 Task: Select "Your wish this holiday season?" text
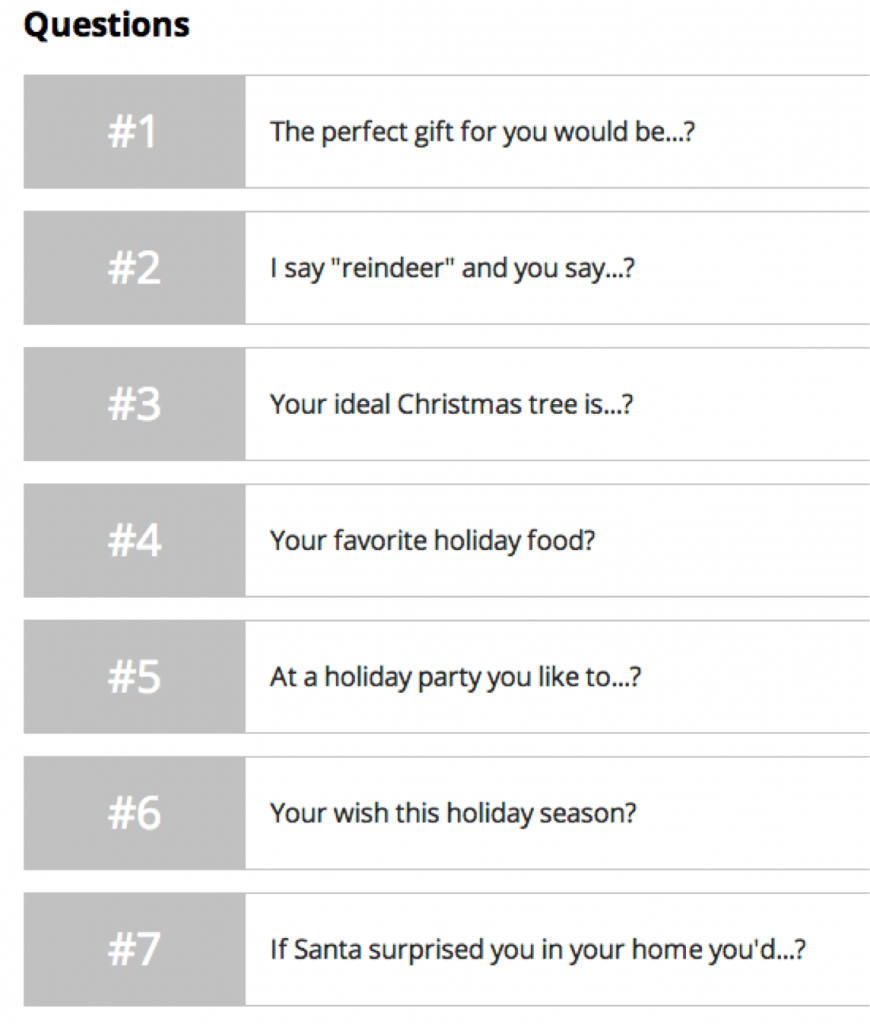(452, 813)
